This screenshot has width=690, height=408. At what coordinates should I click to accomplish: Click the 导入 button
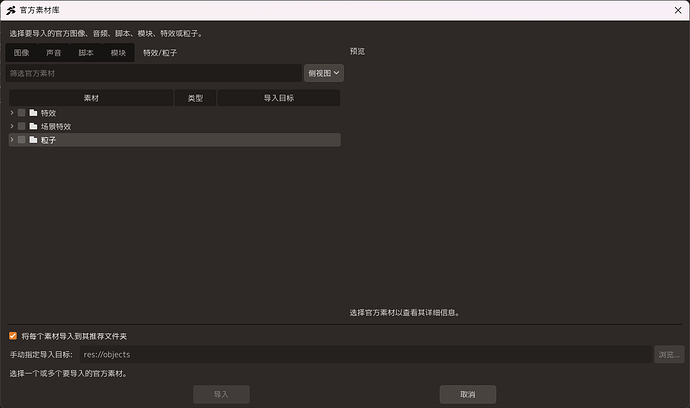click(x=221, y=394)
